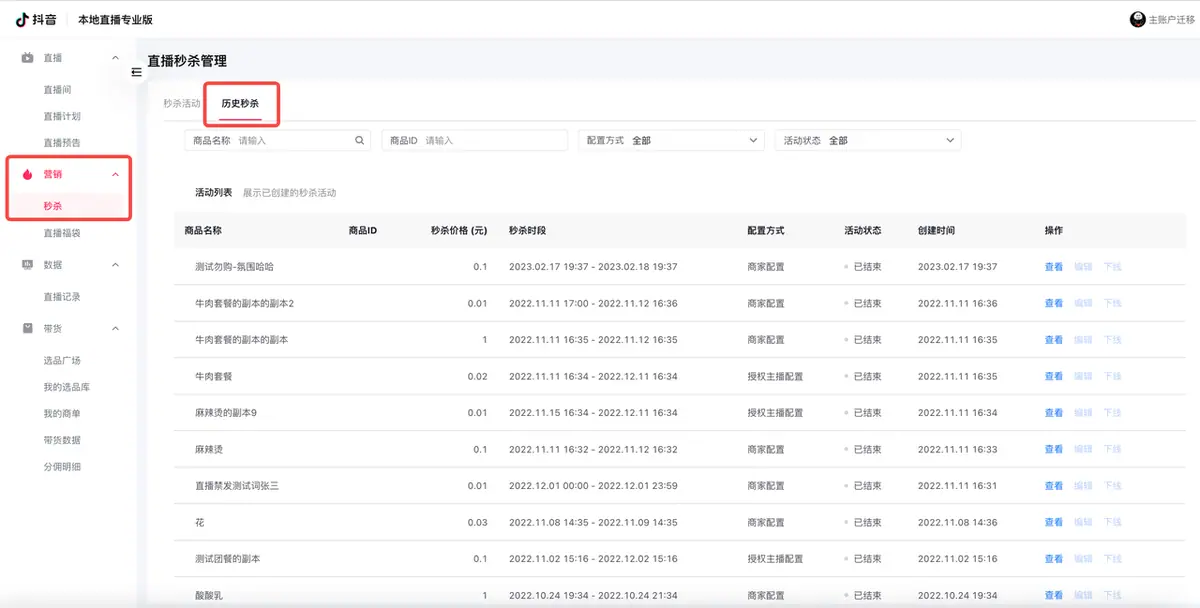This screenshot has height=608, width=1200.
Task: Click the account avatar icon
Action: tap(1137, 19)
